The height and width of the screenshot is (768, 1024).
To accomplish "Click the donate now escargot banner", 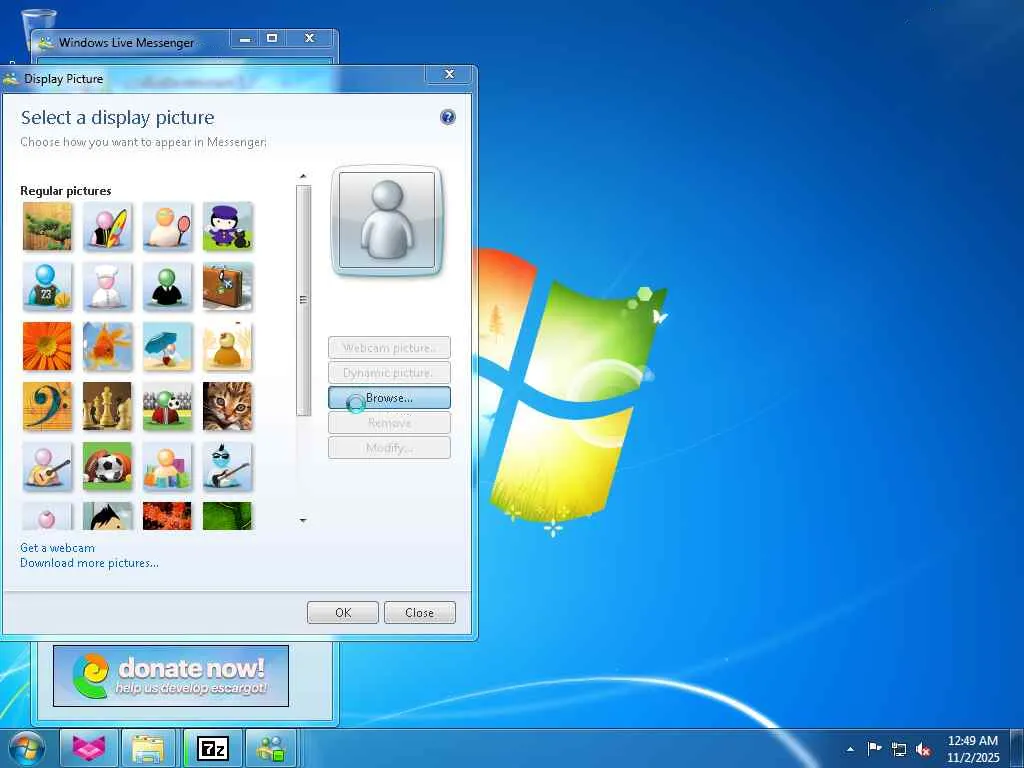I will pos(171,676).
